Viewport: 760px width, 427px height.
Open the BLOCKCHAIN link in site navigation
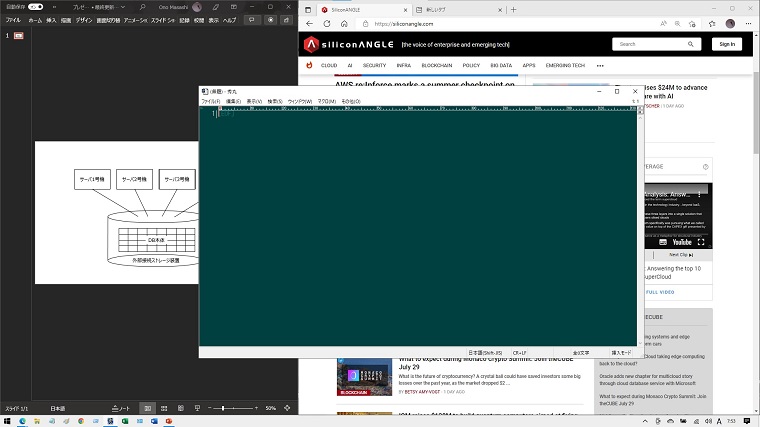pos(437,65)
